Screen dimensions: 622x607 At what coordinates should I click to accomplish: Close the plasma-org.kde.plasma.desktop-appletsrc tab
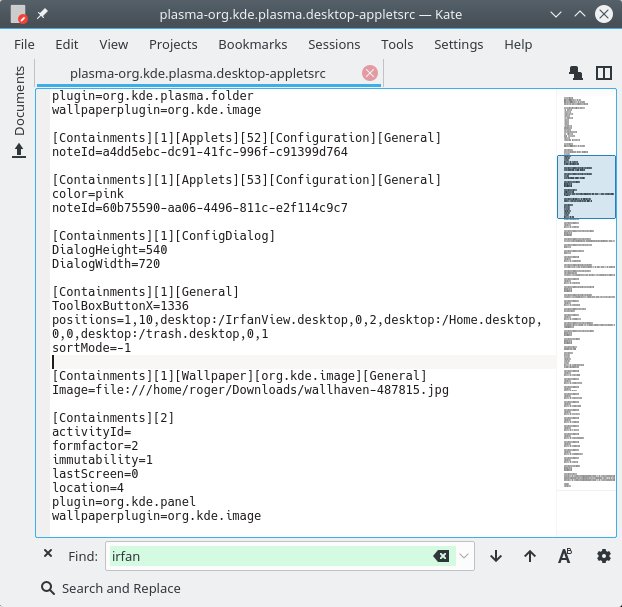pos(370,73)
